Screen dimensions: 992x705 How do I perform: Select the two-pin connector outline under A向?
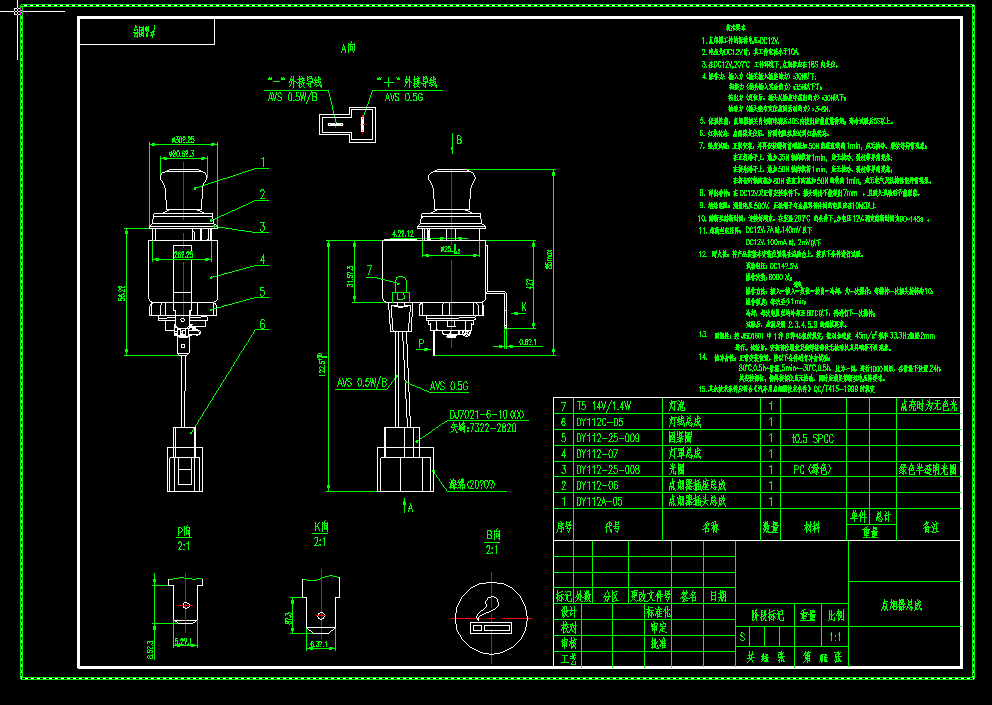347,124
